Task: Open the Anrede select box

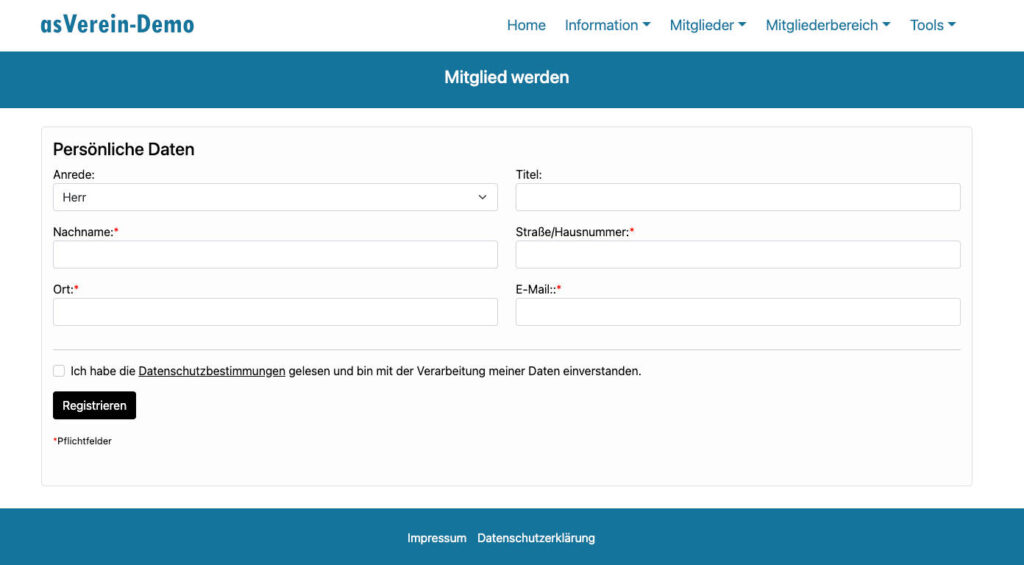Action: tap(275, 197)
